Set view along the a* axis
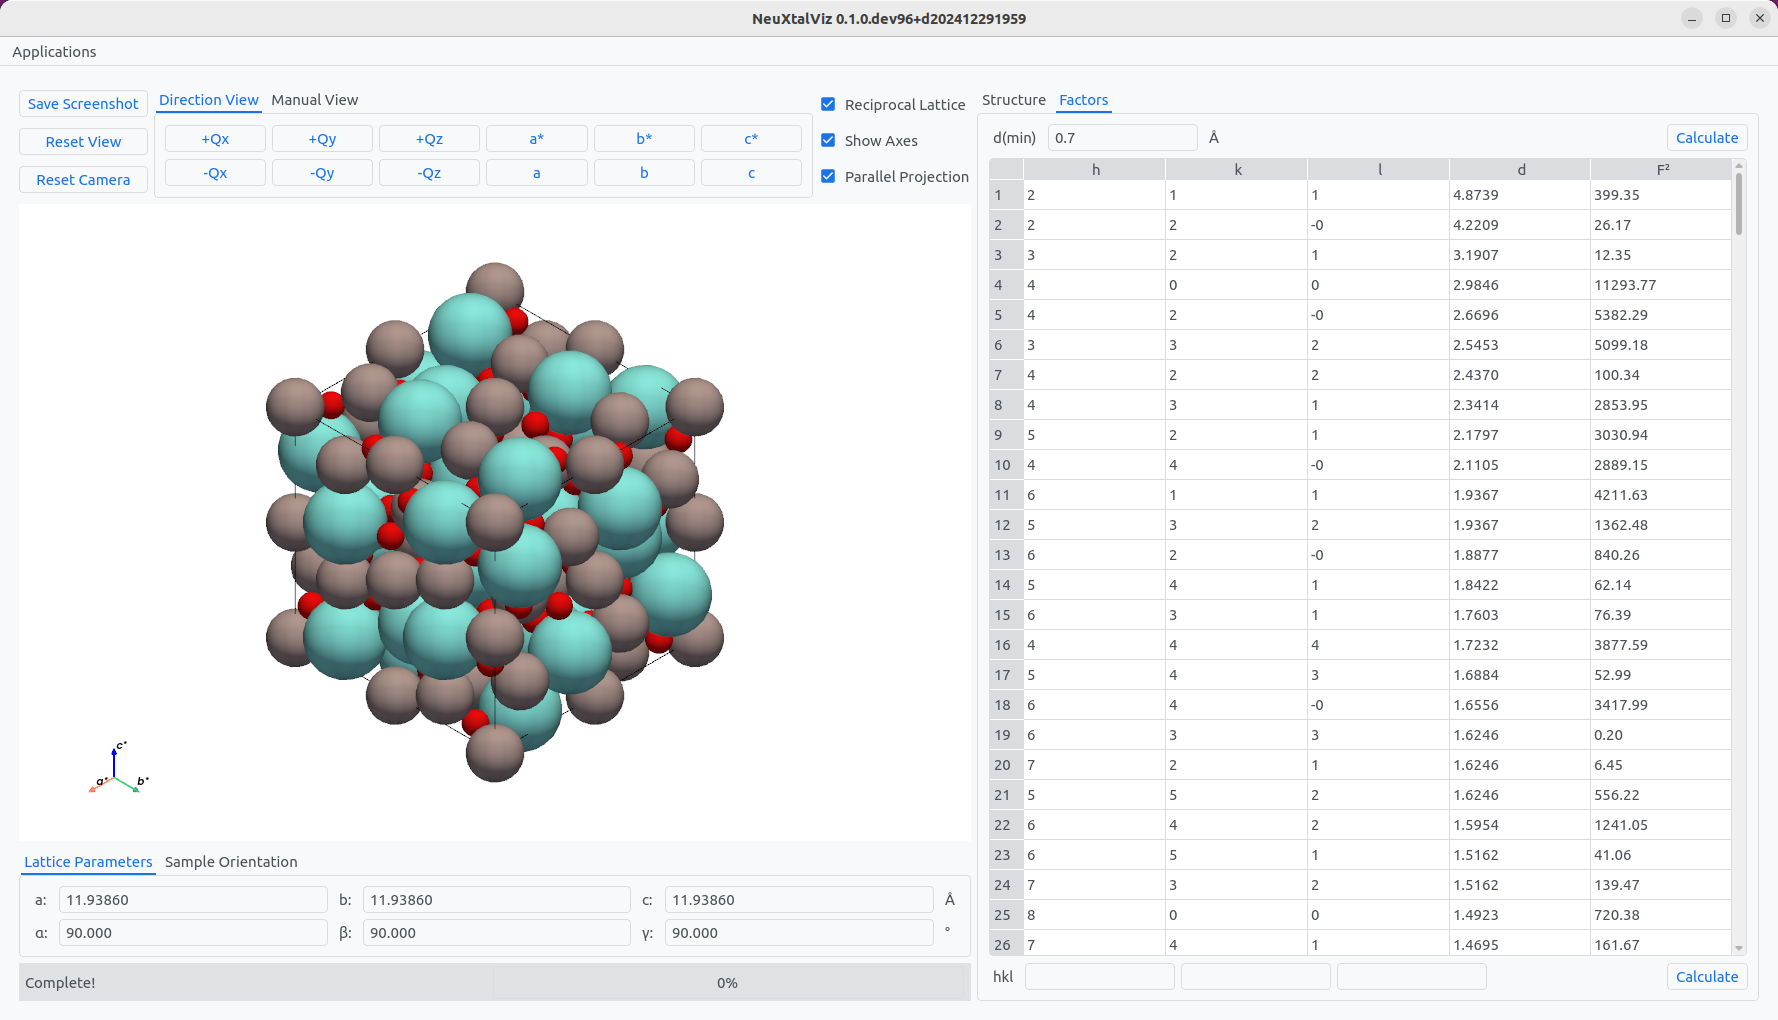 (536, 139)
